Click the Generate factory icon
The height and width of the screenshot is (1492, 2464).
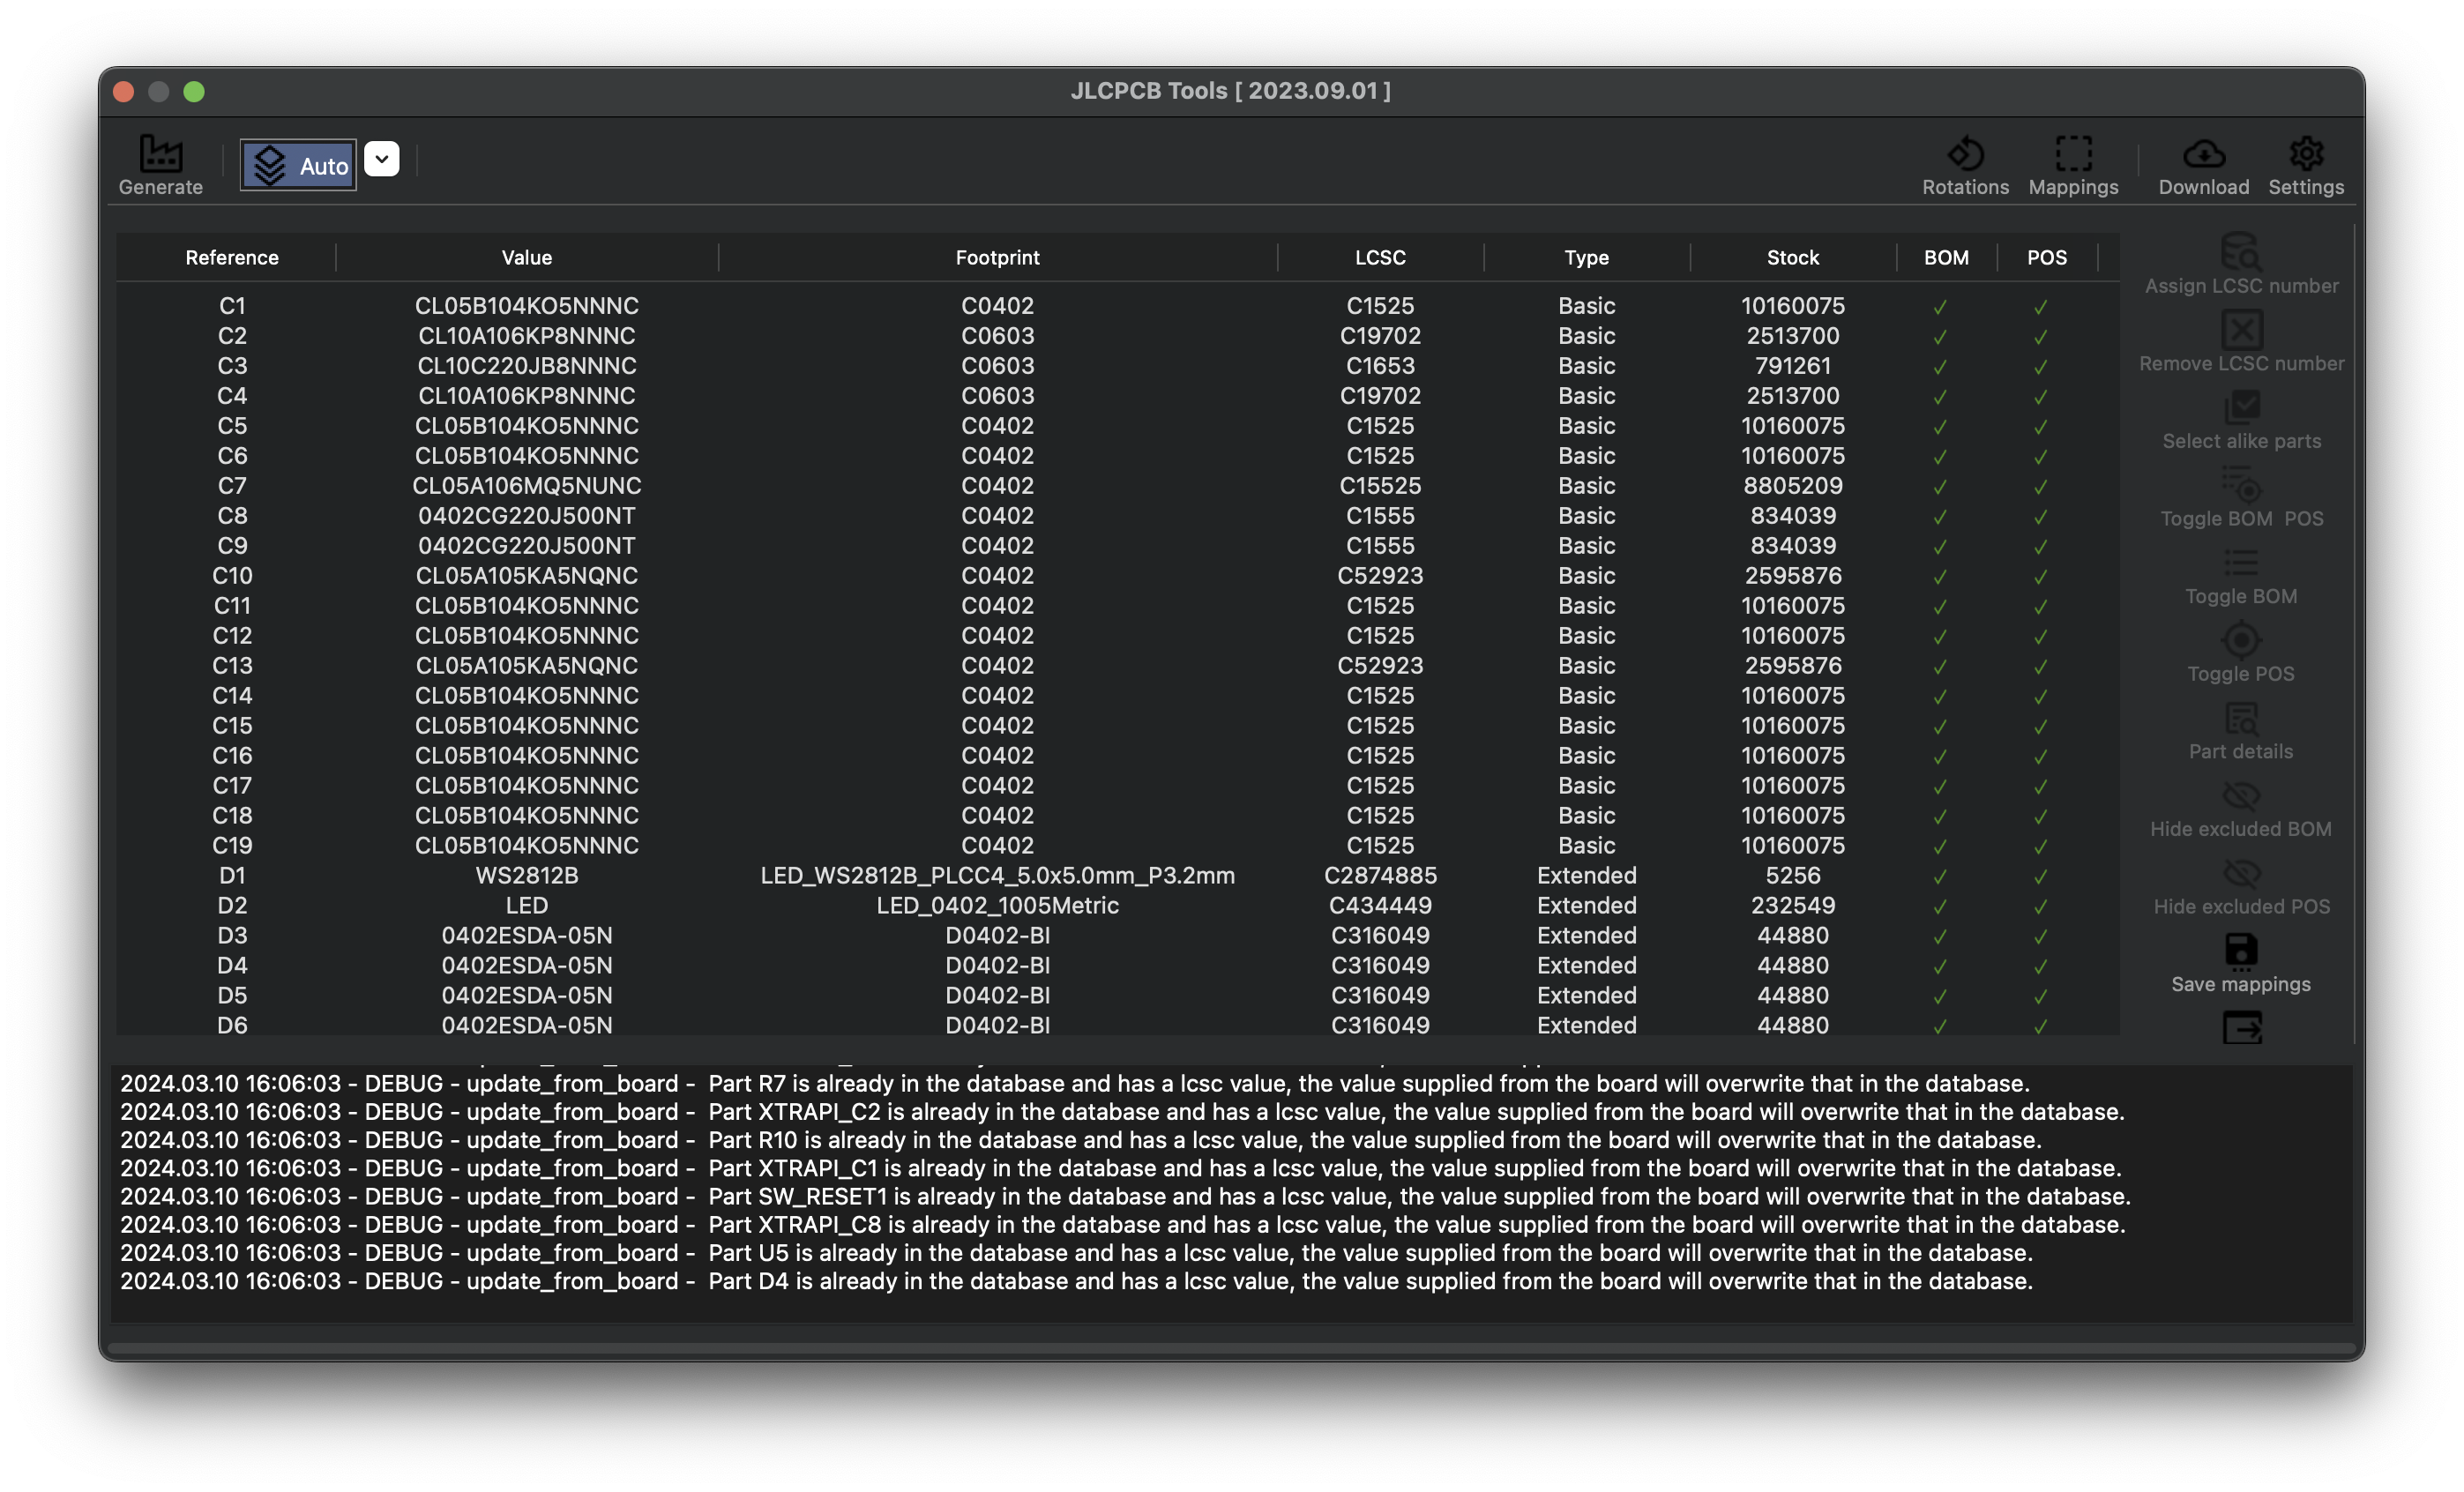pyautogui.click(x=160, y=153)
